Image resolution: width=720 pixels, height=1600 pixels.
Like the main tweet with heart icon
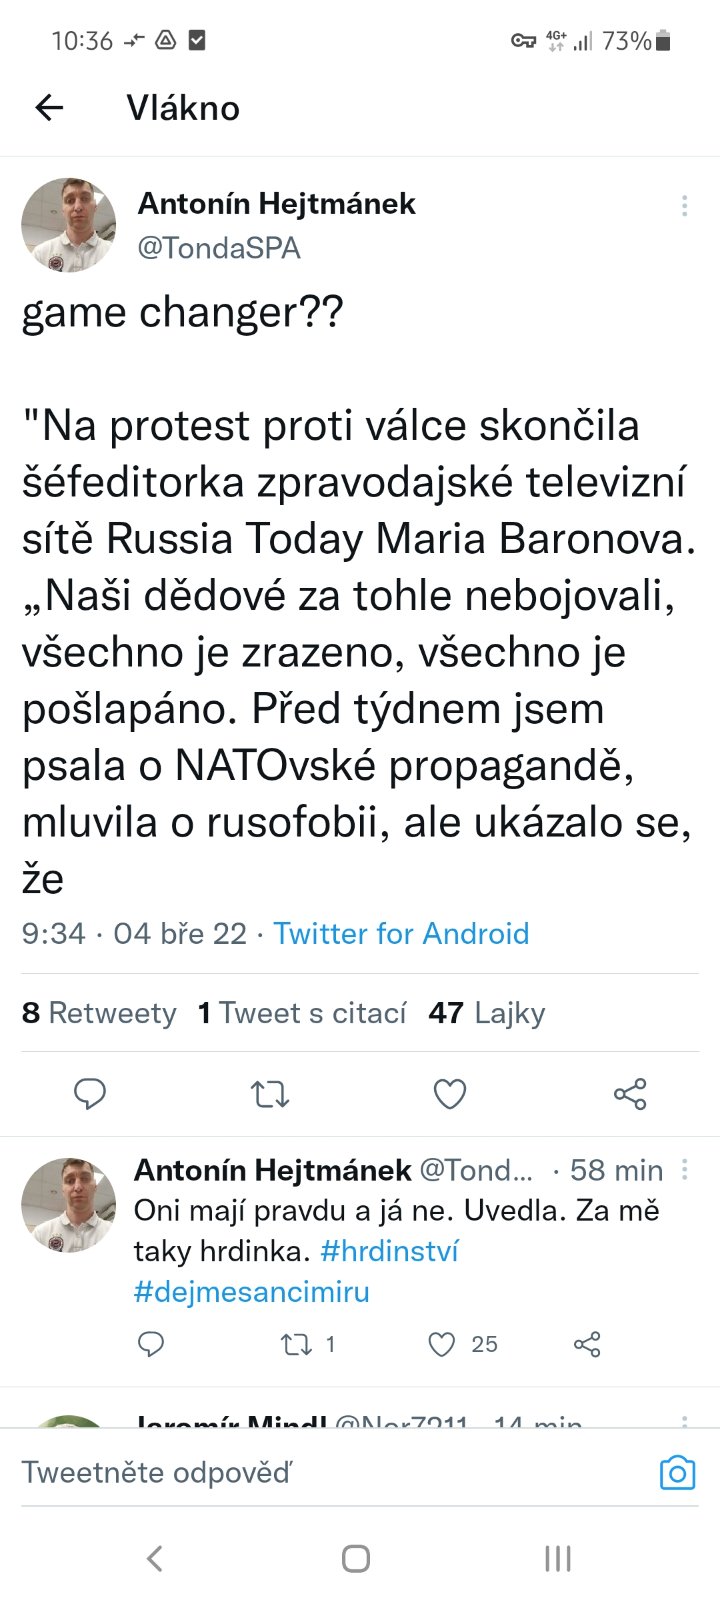pyautogui.click(x=450, y=1094)
